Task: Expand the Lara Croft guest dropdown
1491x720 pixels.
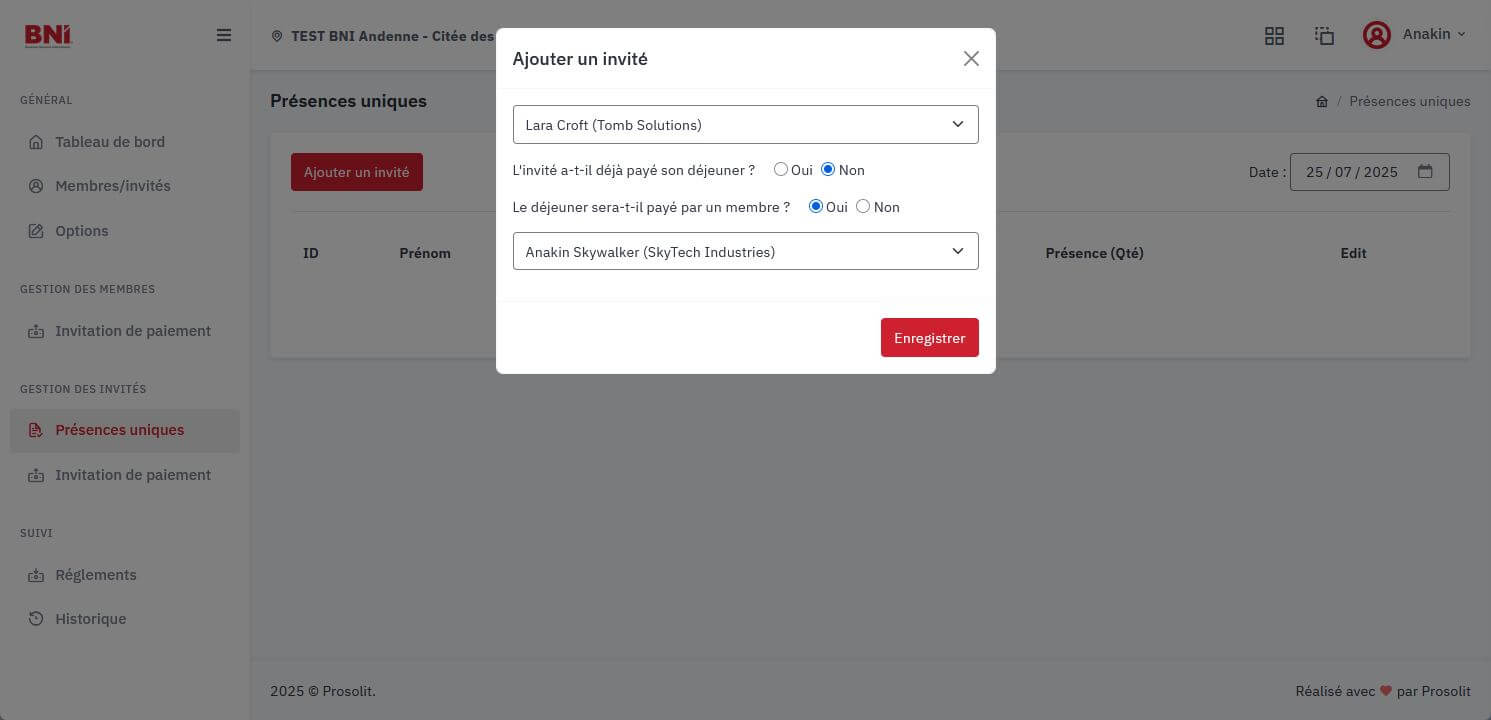Action: 746,125
